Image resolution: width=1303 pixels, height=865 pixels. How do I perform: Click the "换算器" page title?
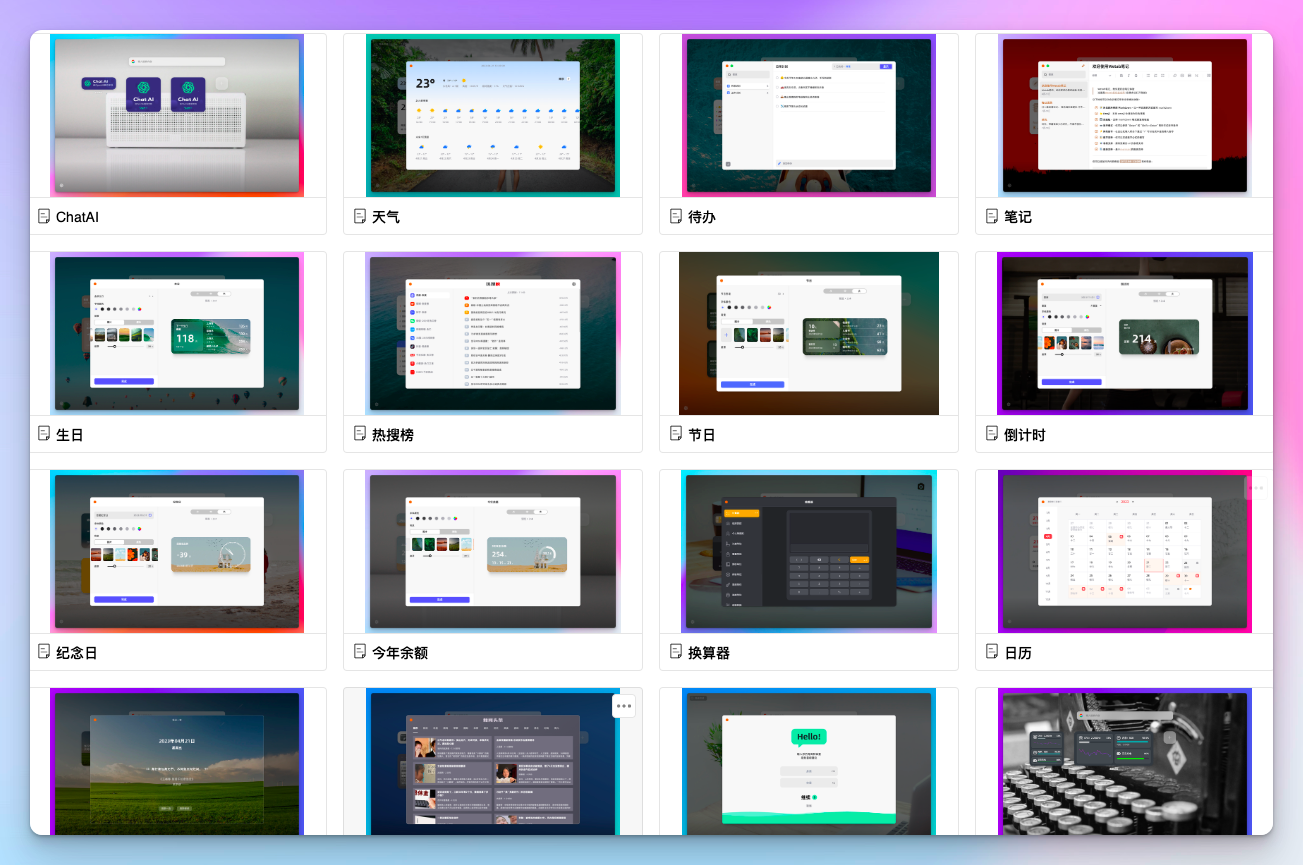[x=709, y=653]
